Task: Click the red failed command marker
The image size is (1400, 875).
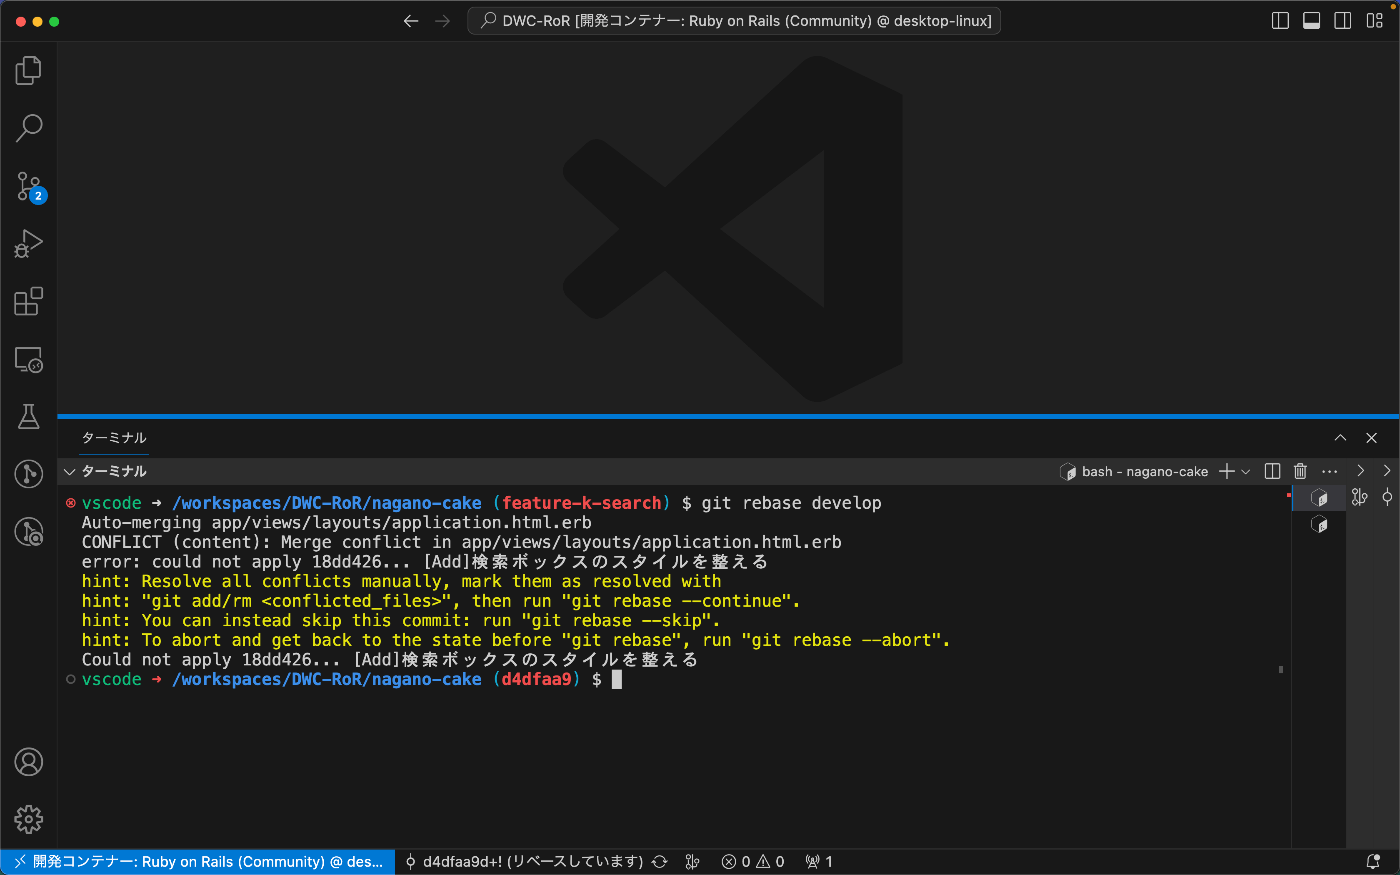Action: pos(70,503)
